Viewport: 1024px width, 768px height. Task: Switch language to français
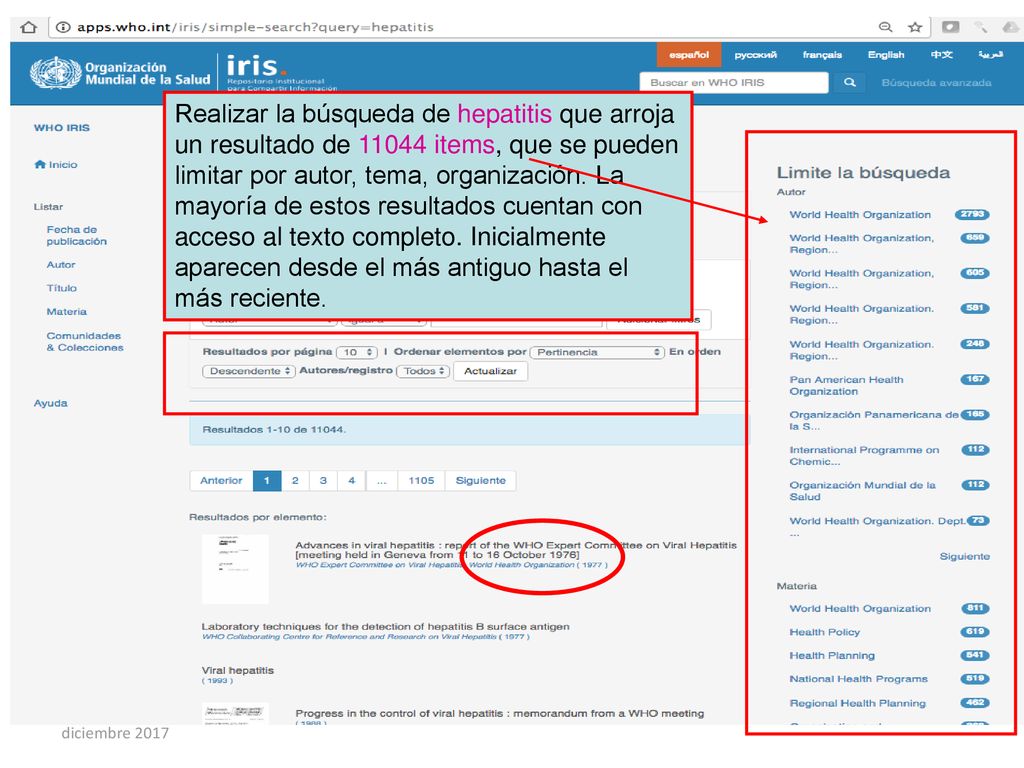822,55
